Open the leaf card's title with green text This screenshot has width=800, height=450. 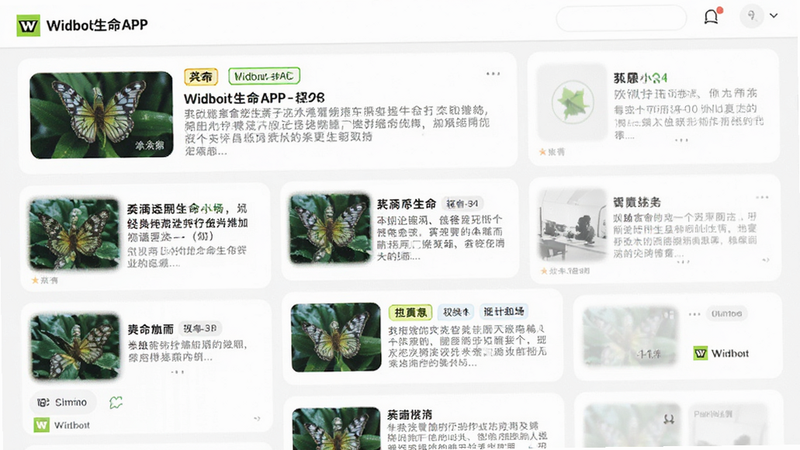[640, 78]
